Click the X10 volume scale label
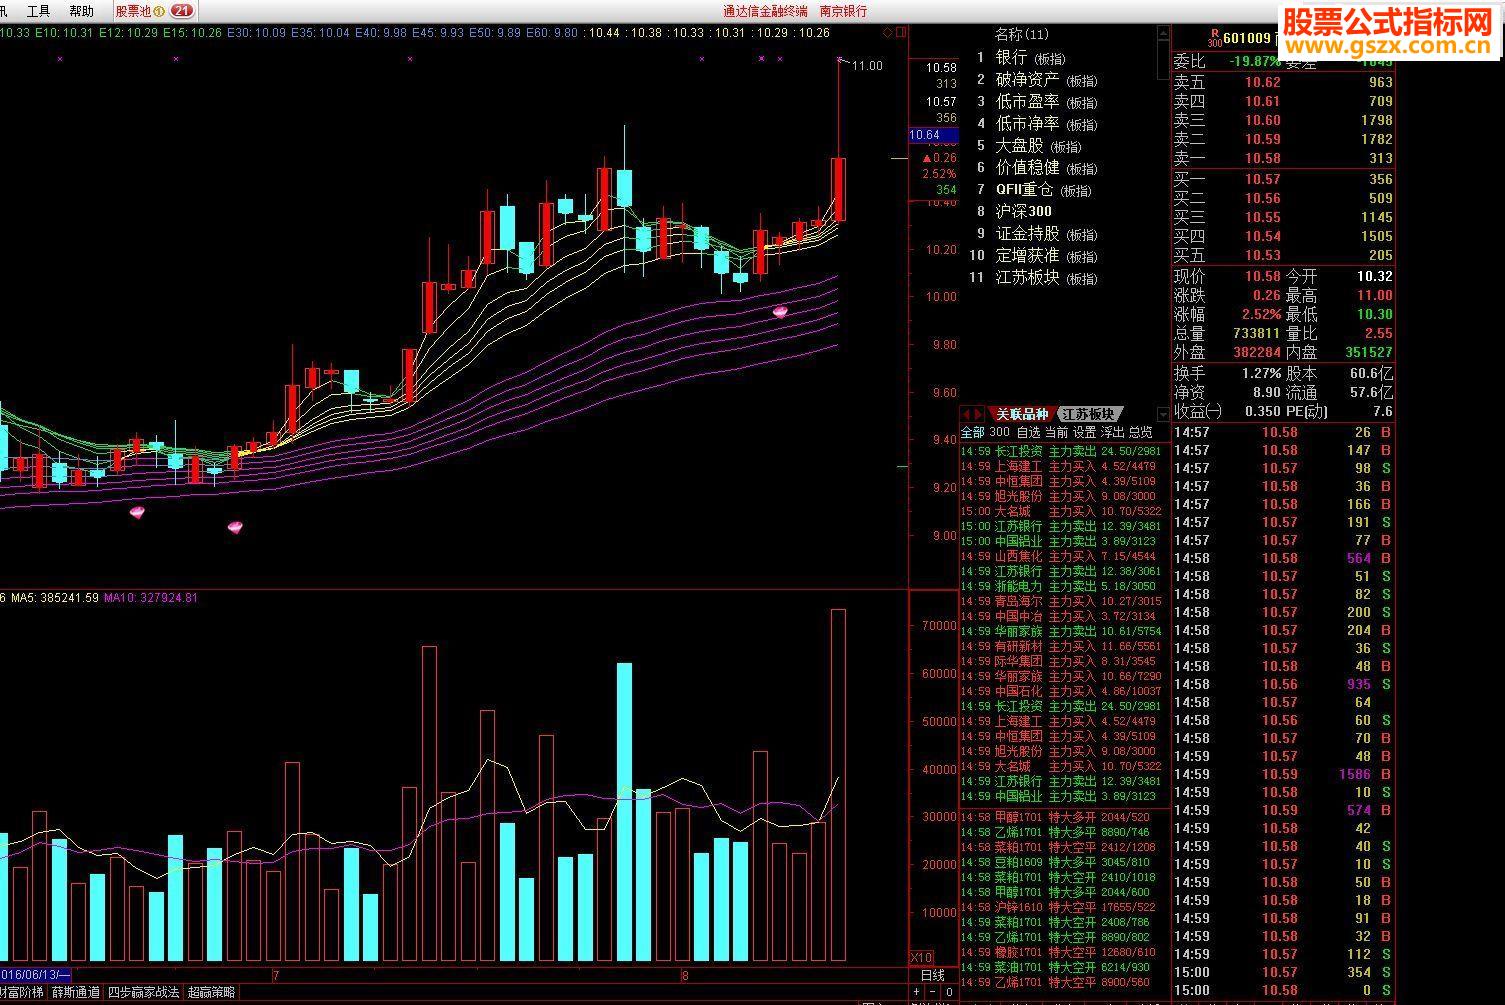Viewport: 1505px width, 1005px height. 921,957
